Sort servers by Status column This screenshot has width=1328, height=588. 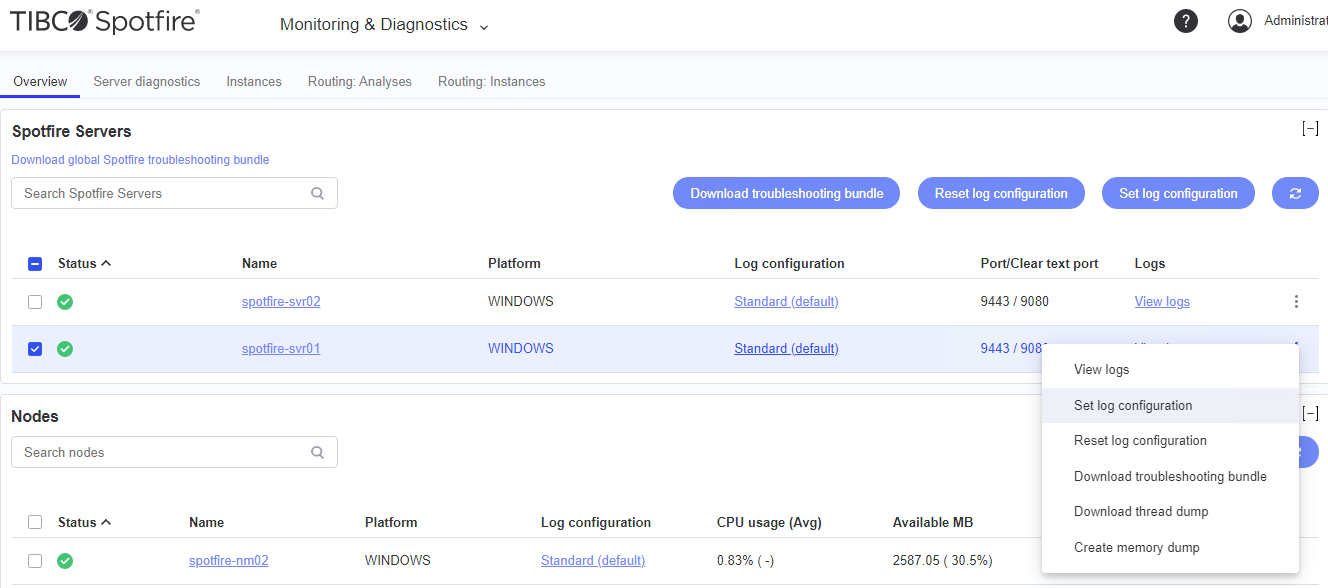[84, 264]
